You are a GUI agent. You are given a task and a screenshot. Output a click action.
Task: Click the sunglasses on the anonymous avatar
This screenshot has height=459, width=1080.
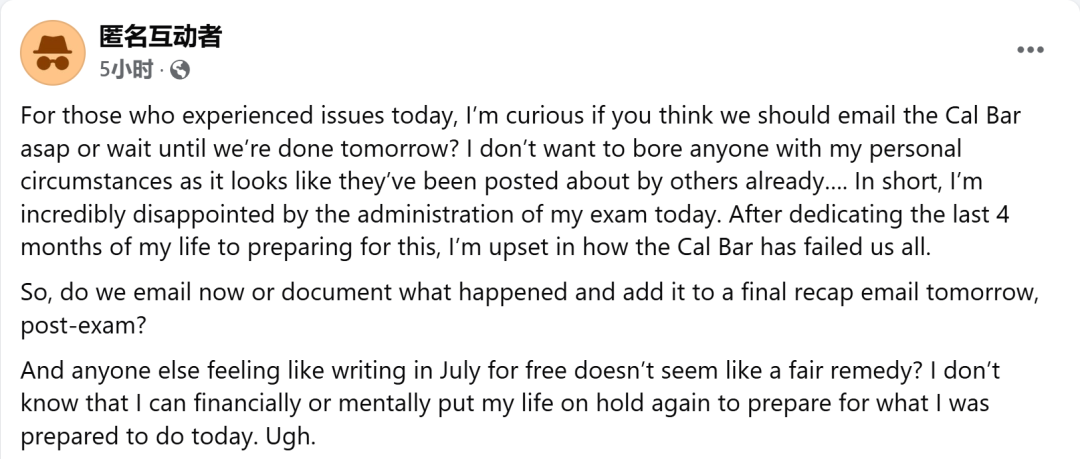[53, 63]
